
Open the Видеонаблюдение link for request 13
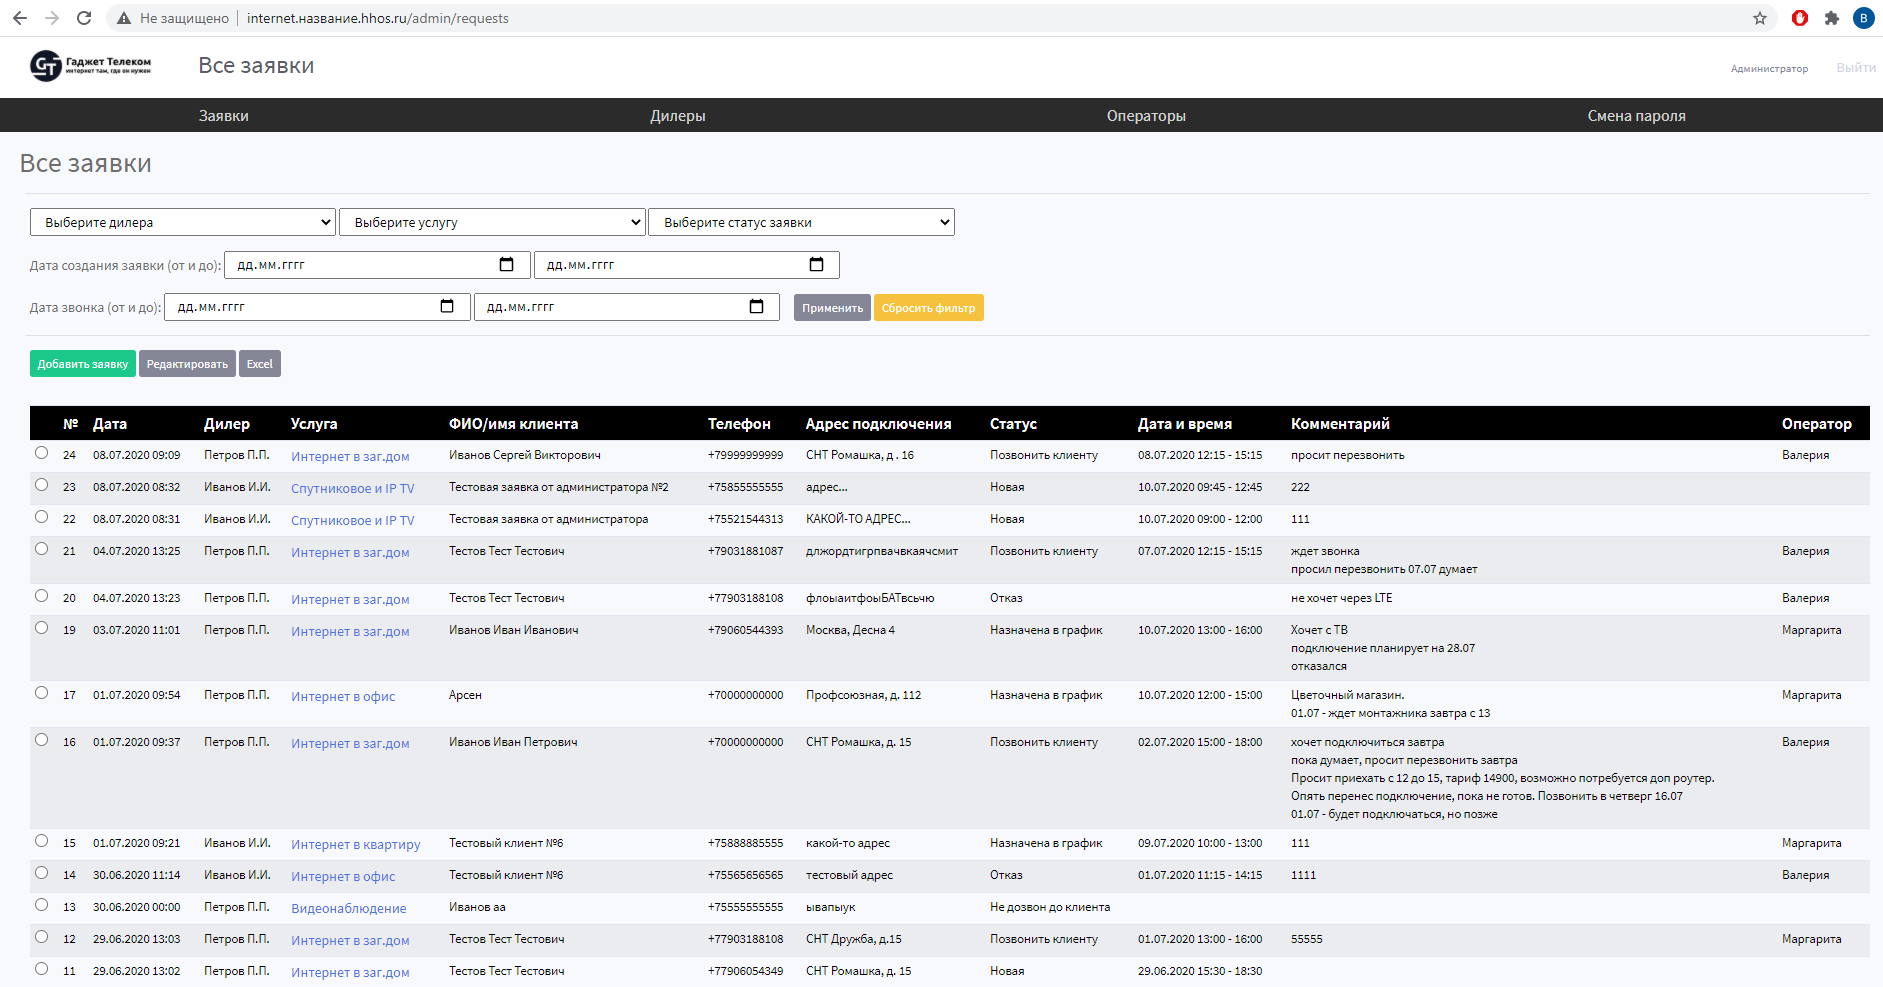(348, 909)
